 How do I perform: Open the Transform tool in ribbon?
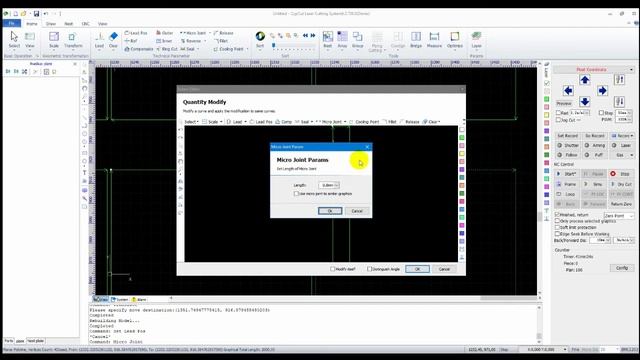point(73,40)
